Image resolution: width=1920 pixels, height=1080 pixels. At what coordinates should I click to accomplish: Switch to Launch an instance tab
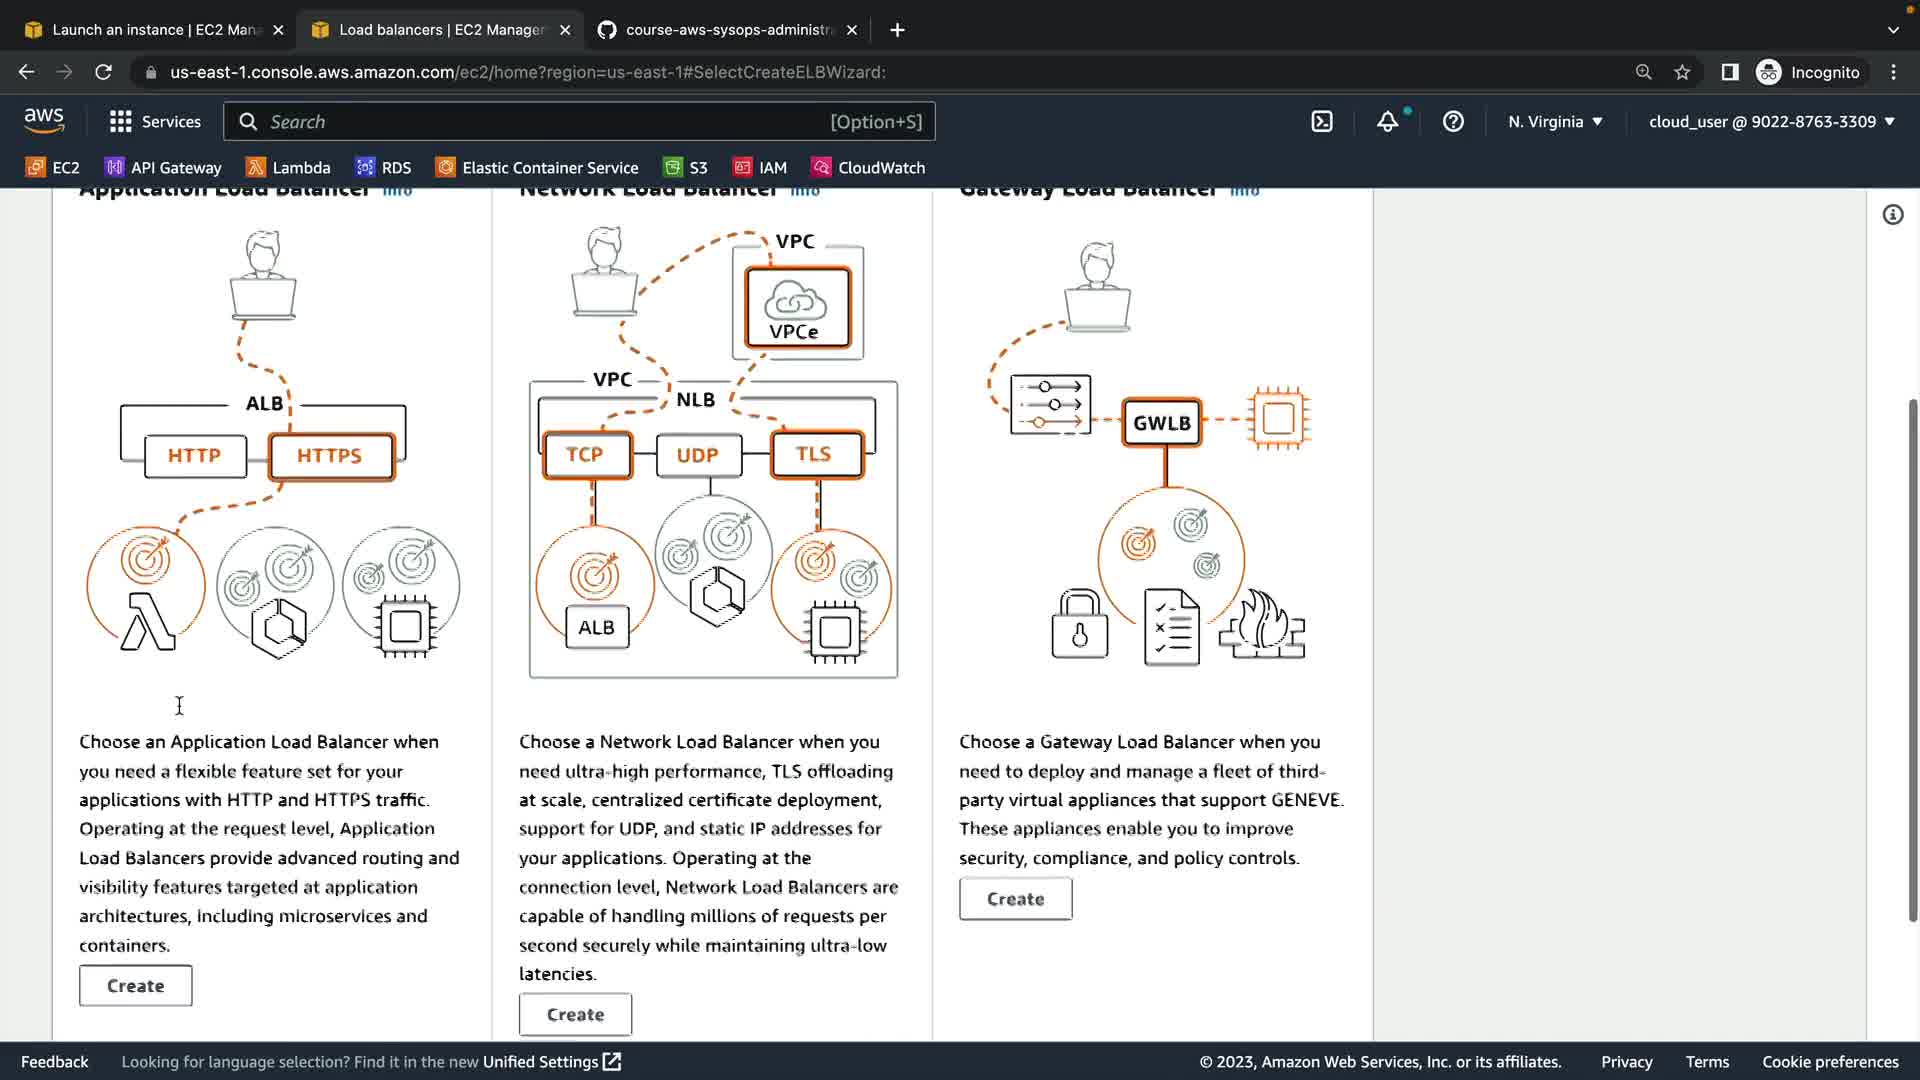coord(150,30)
